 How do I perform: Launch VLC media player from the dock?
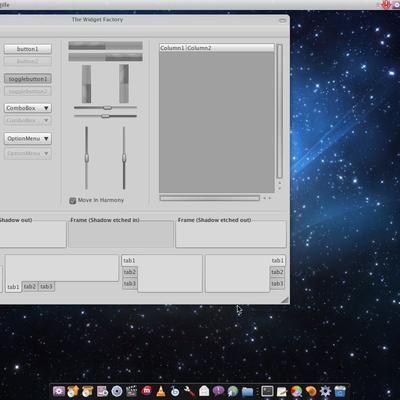[161, 391]
